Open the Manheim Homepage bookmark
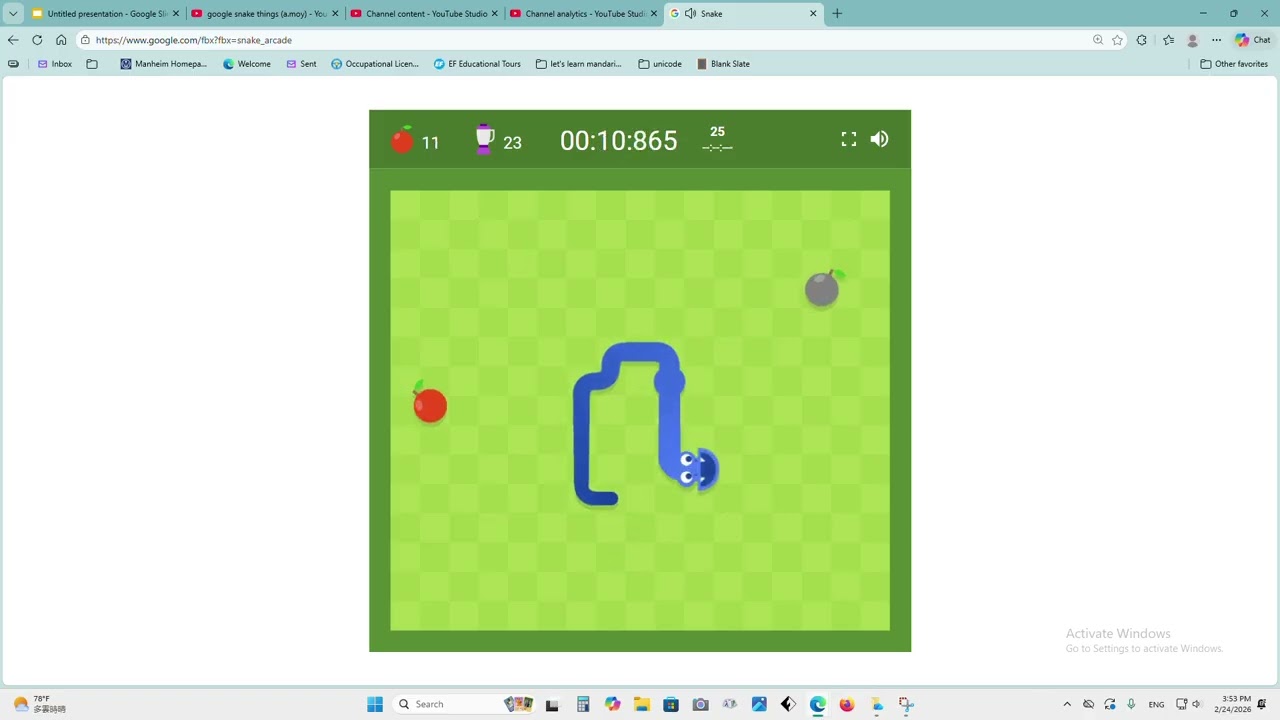Image resolution: width=1280 pixels, height=720 pixels. point(163,64)
